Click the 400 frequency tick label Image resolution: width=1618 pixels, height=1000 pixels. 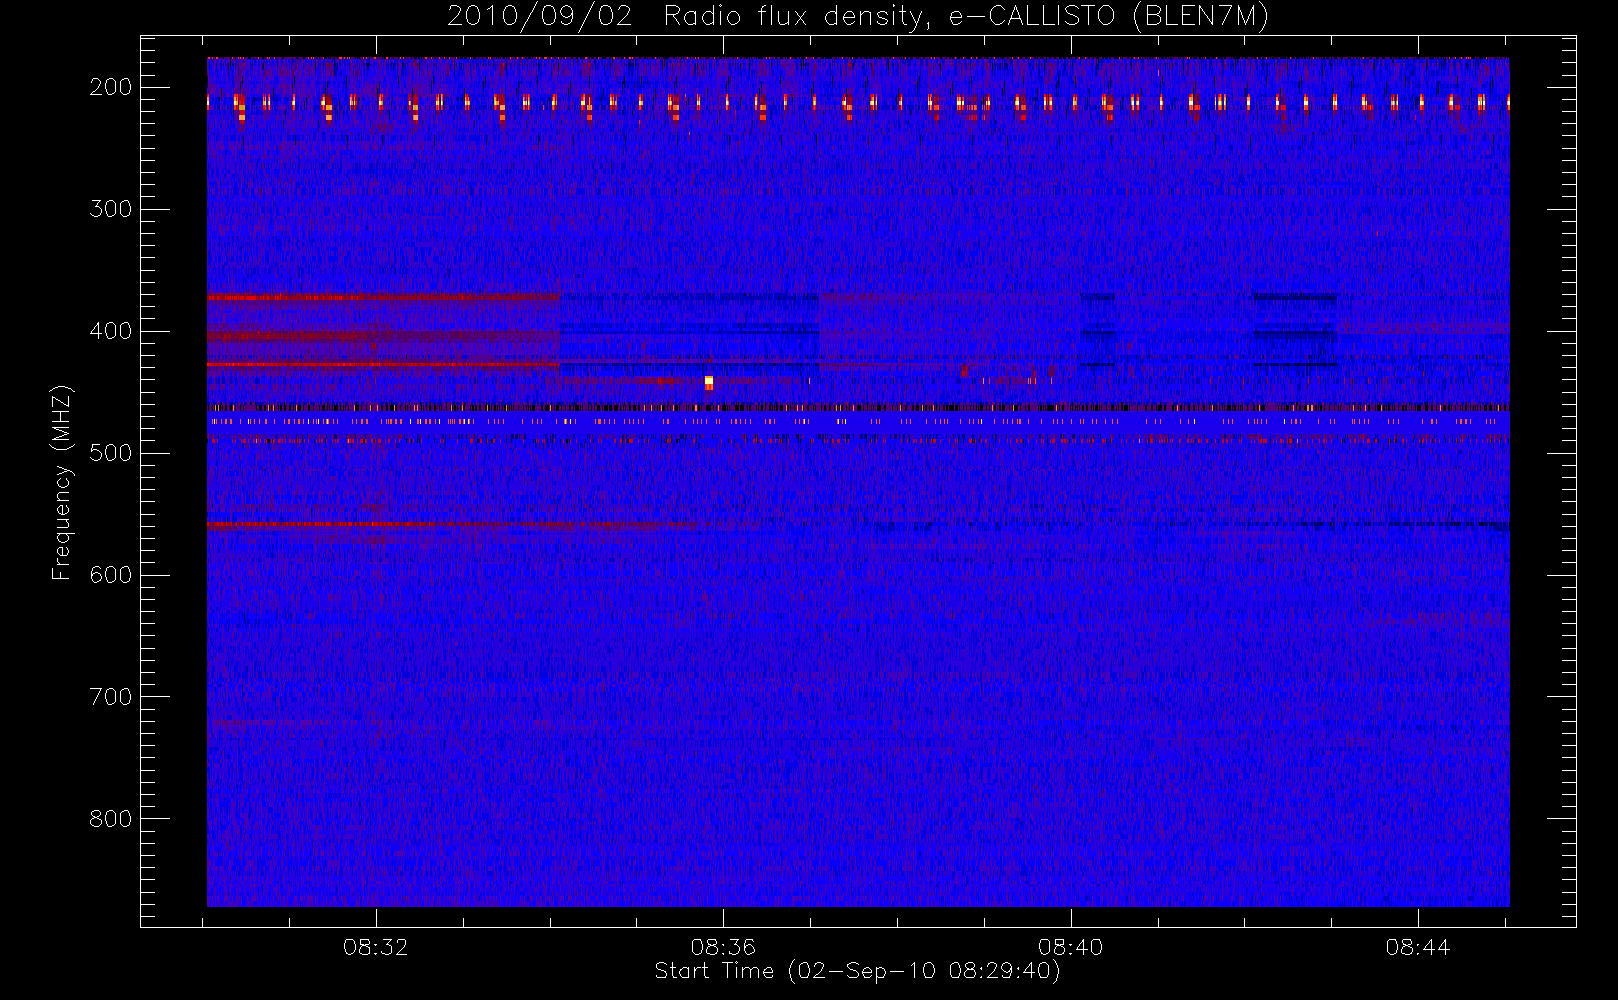(111, 331)
